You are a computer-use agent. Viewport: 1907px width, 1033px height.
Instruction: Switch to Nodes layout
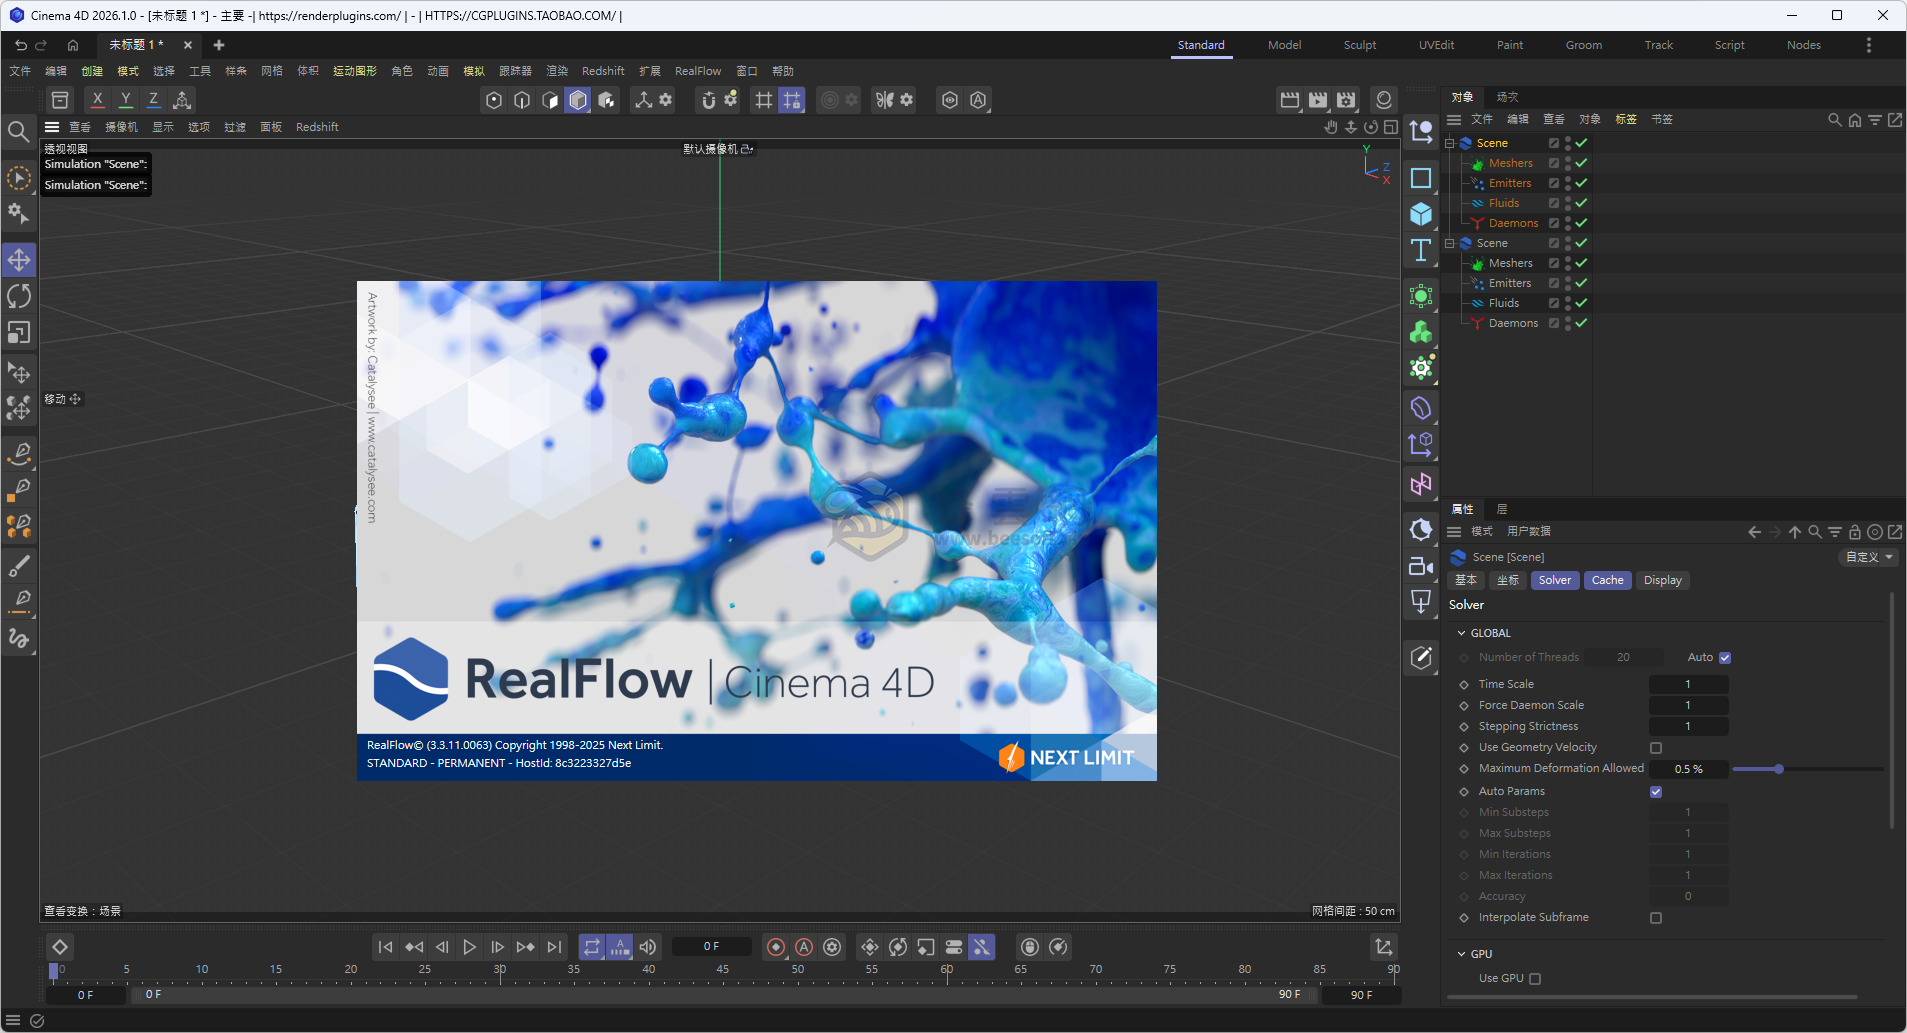1803,45
